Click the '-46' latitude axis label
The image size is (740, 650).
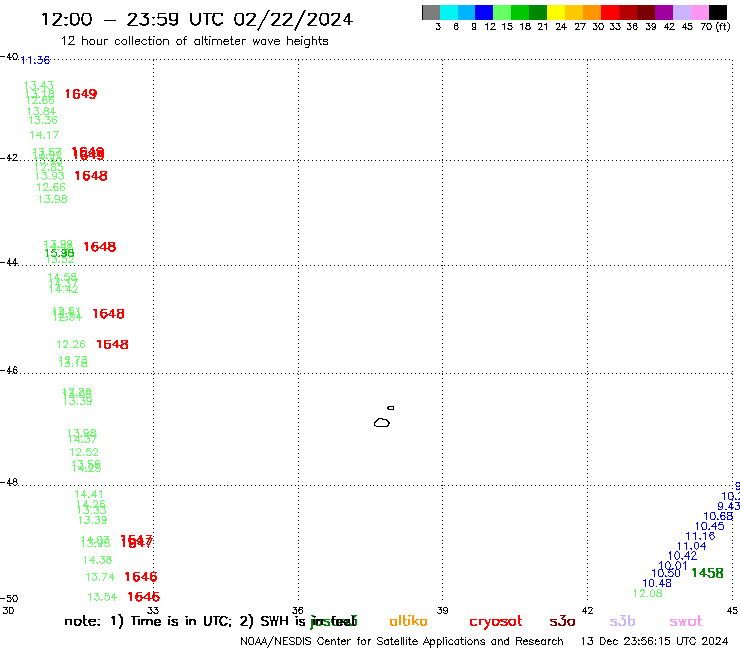pyautogui.click(x=9, y=370)
